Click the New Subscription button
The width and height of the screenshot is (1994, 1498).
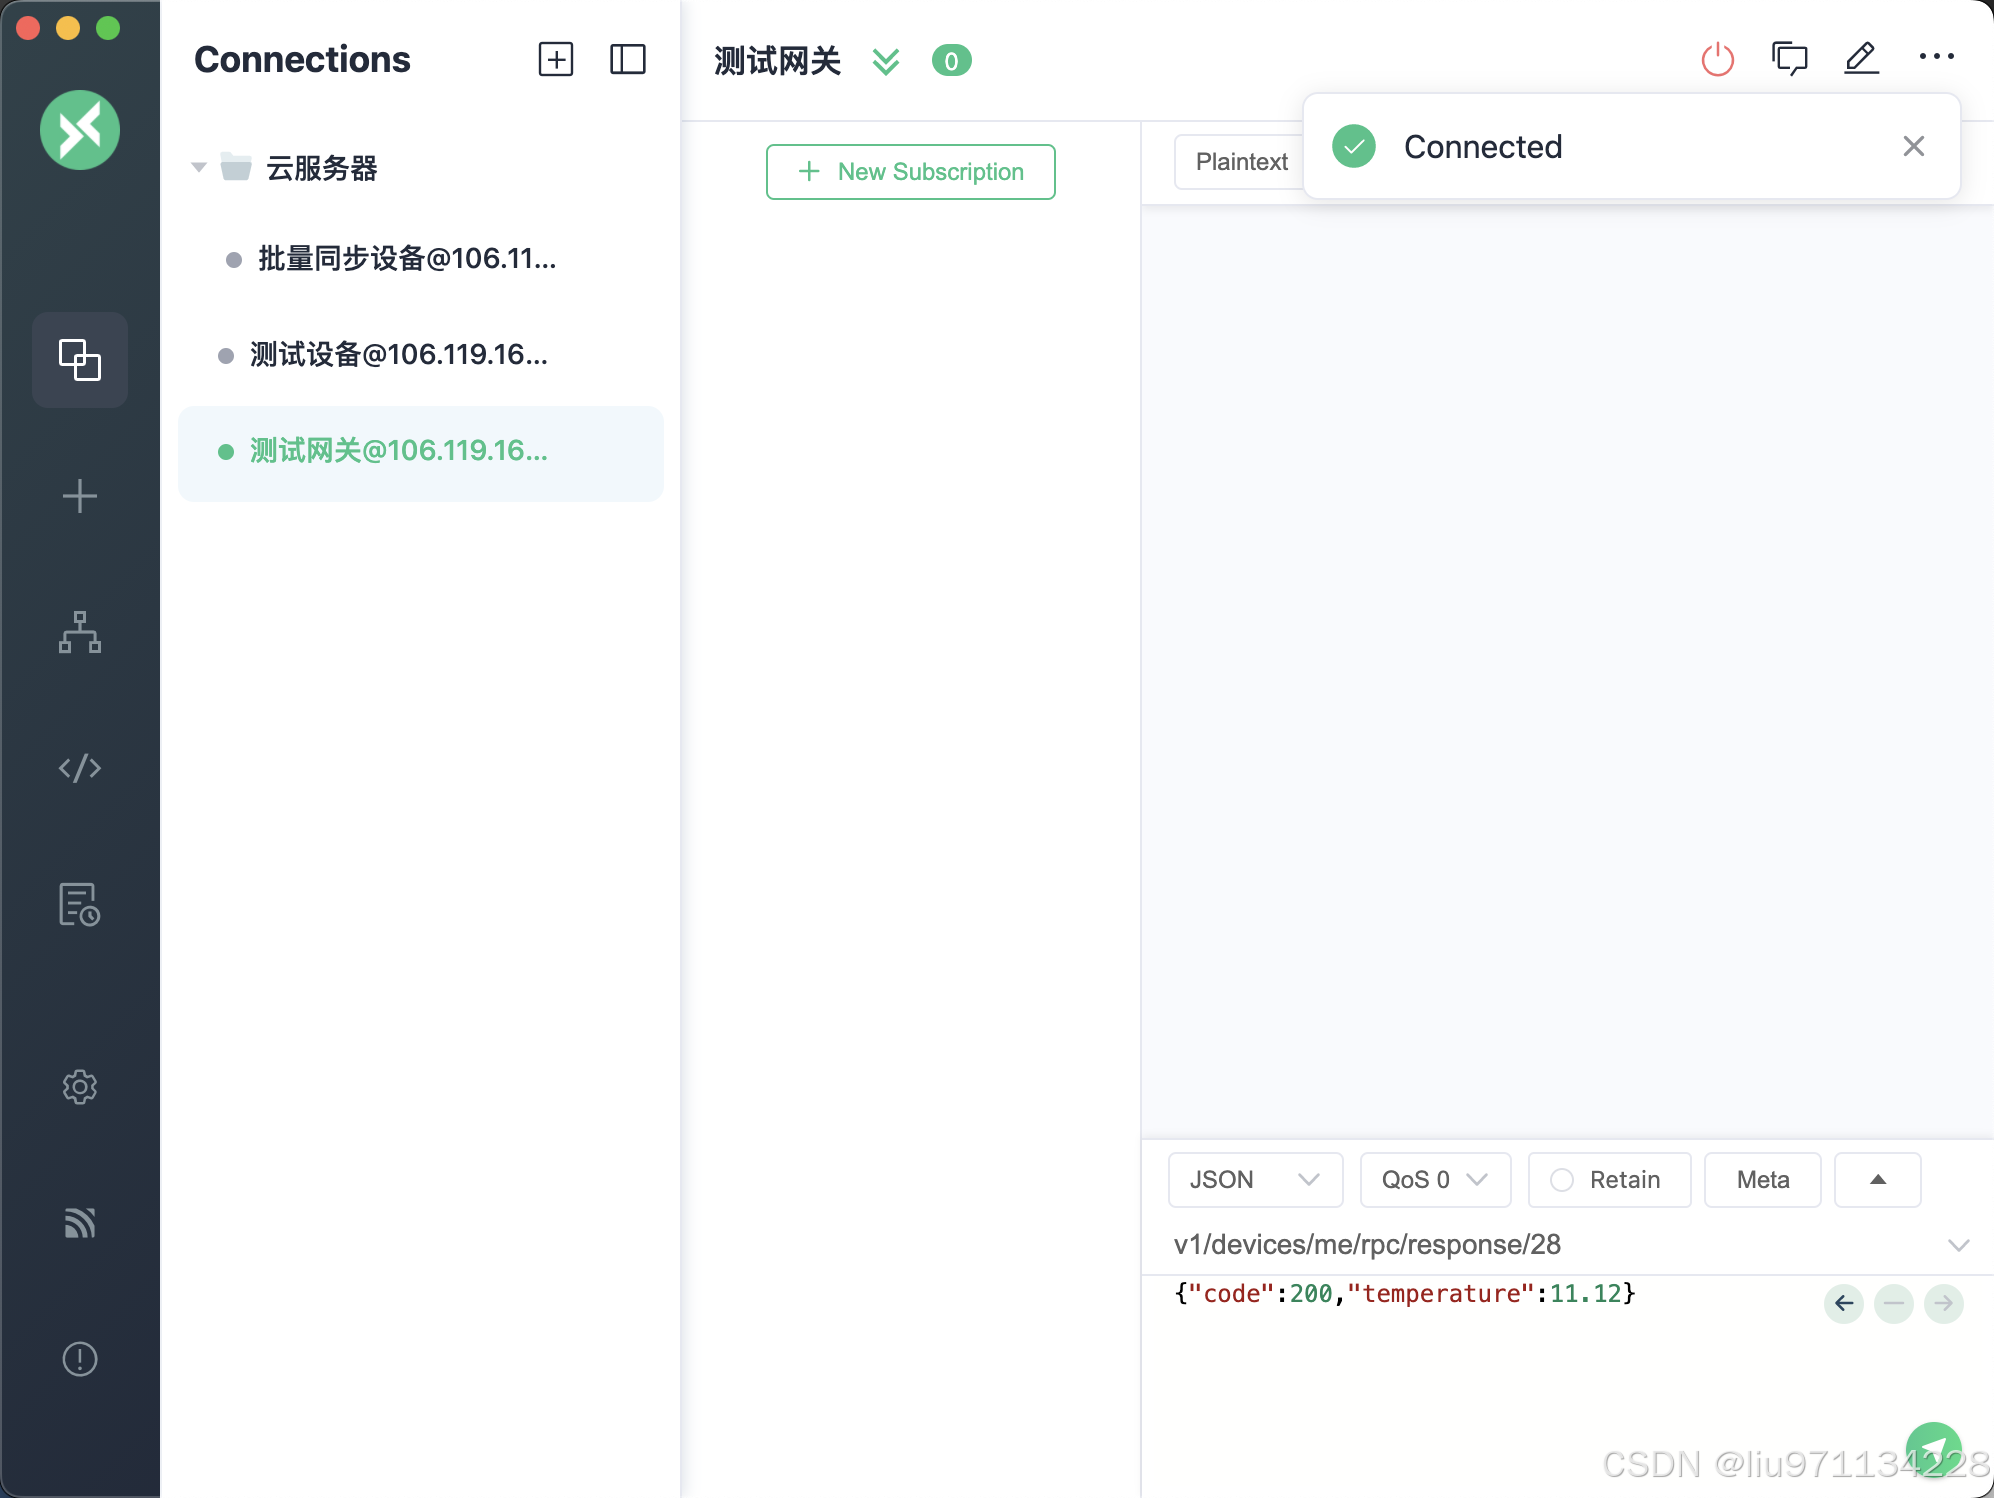tap(910, 172)
